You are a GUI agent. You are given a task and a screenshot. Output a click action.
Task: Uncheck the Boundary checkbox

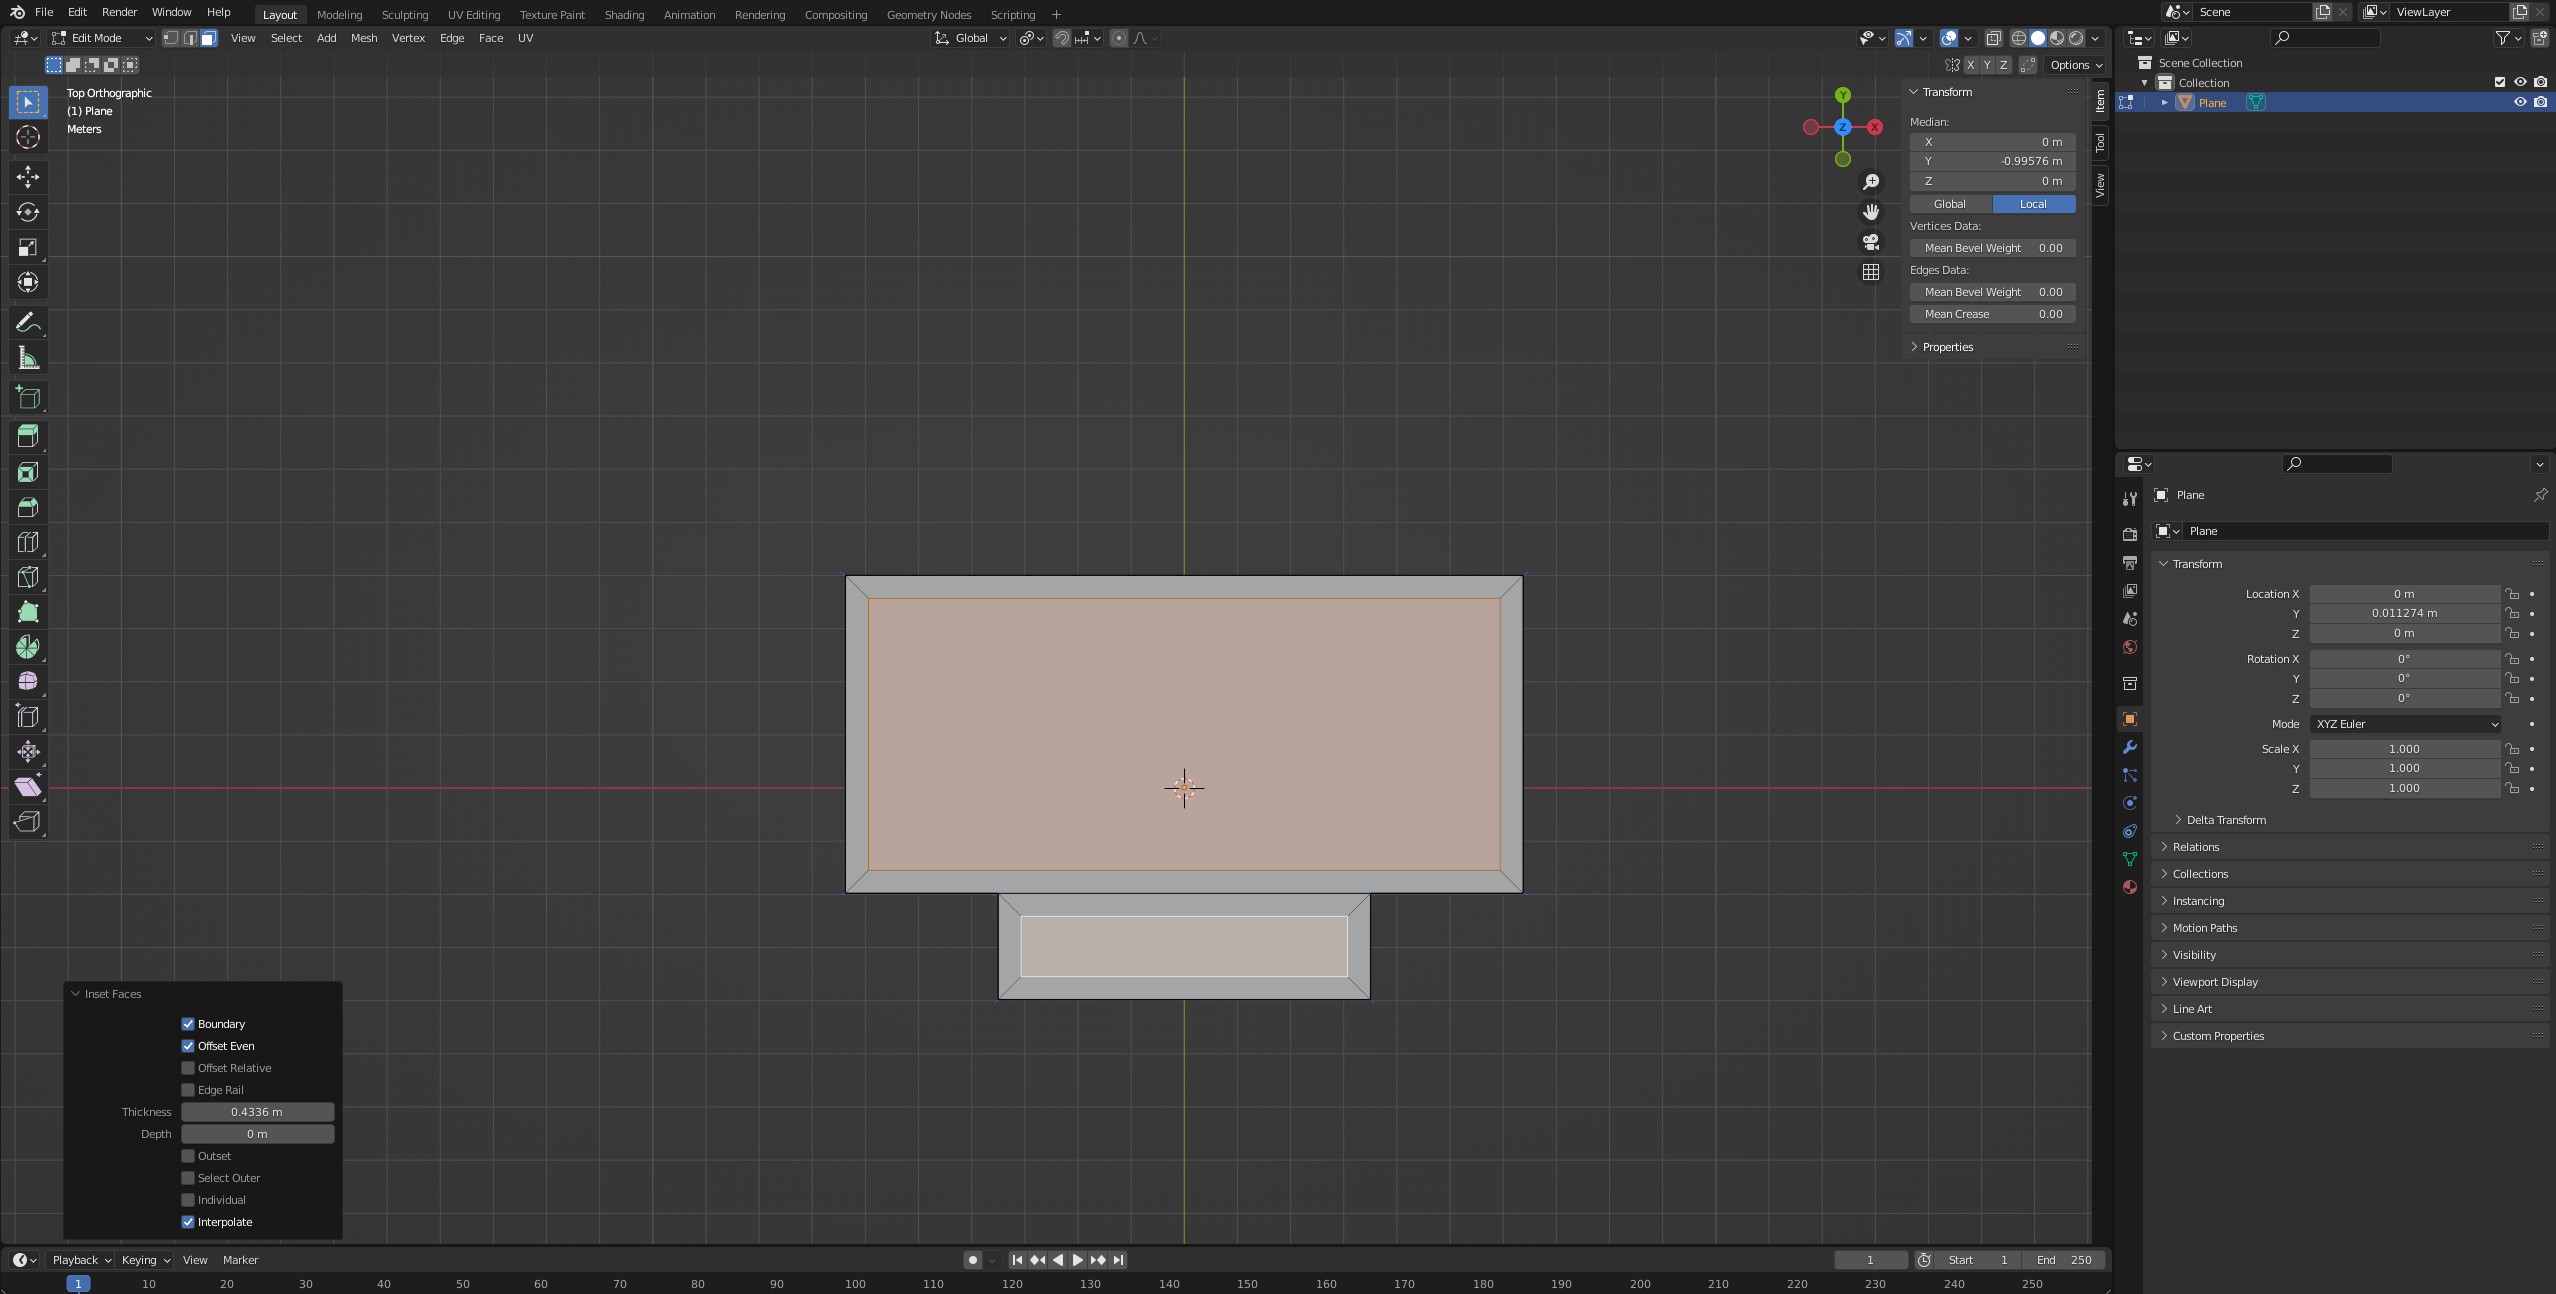pyautogui.click(x=188, y=1024)
